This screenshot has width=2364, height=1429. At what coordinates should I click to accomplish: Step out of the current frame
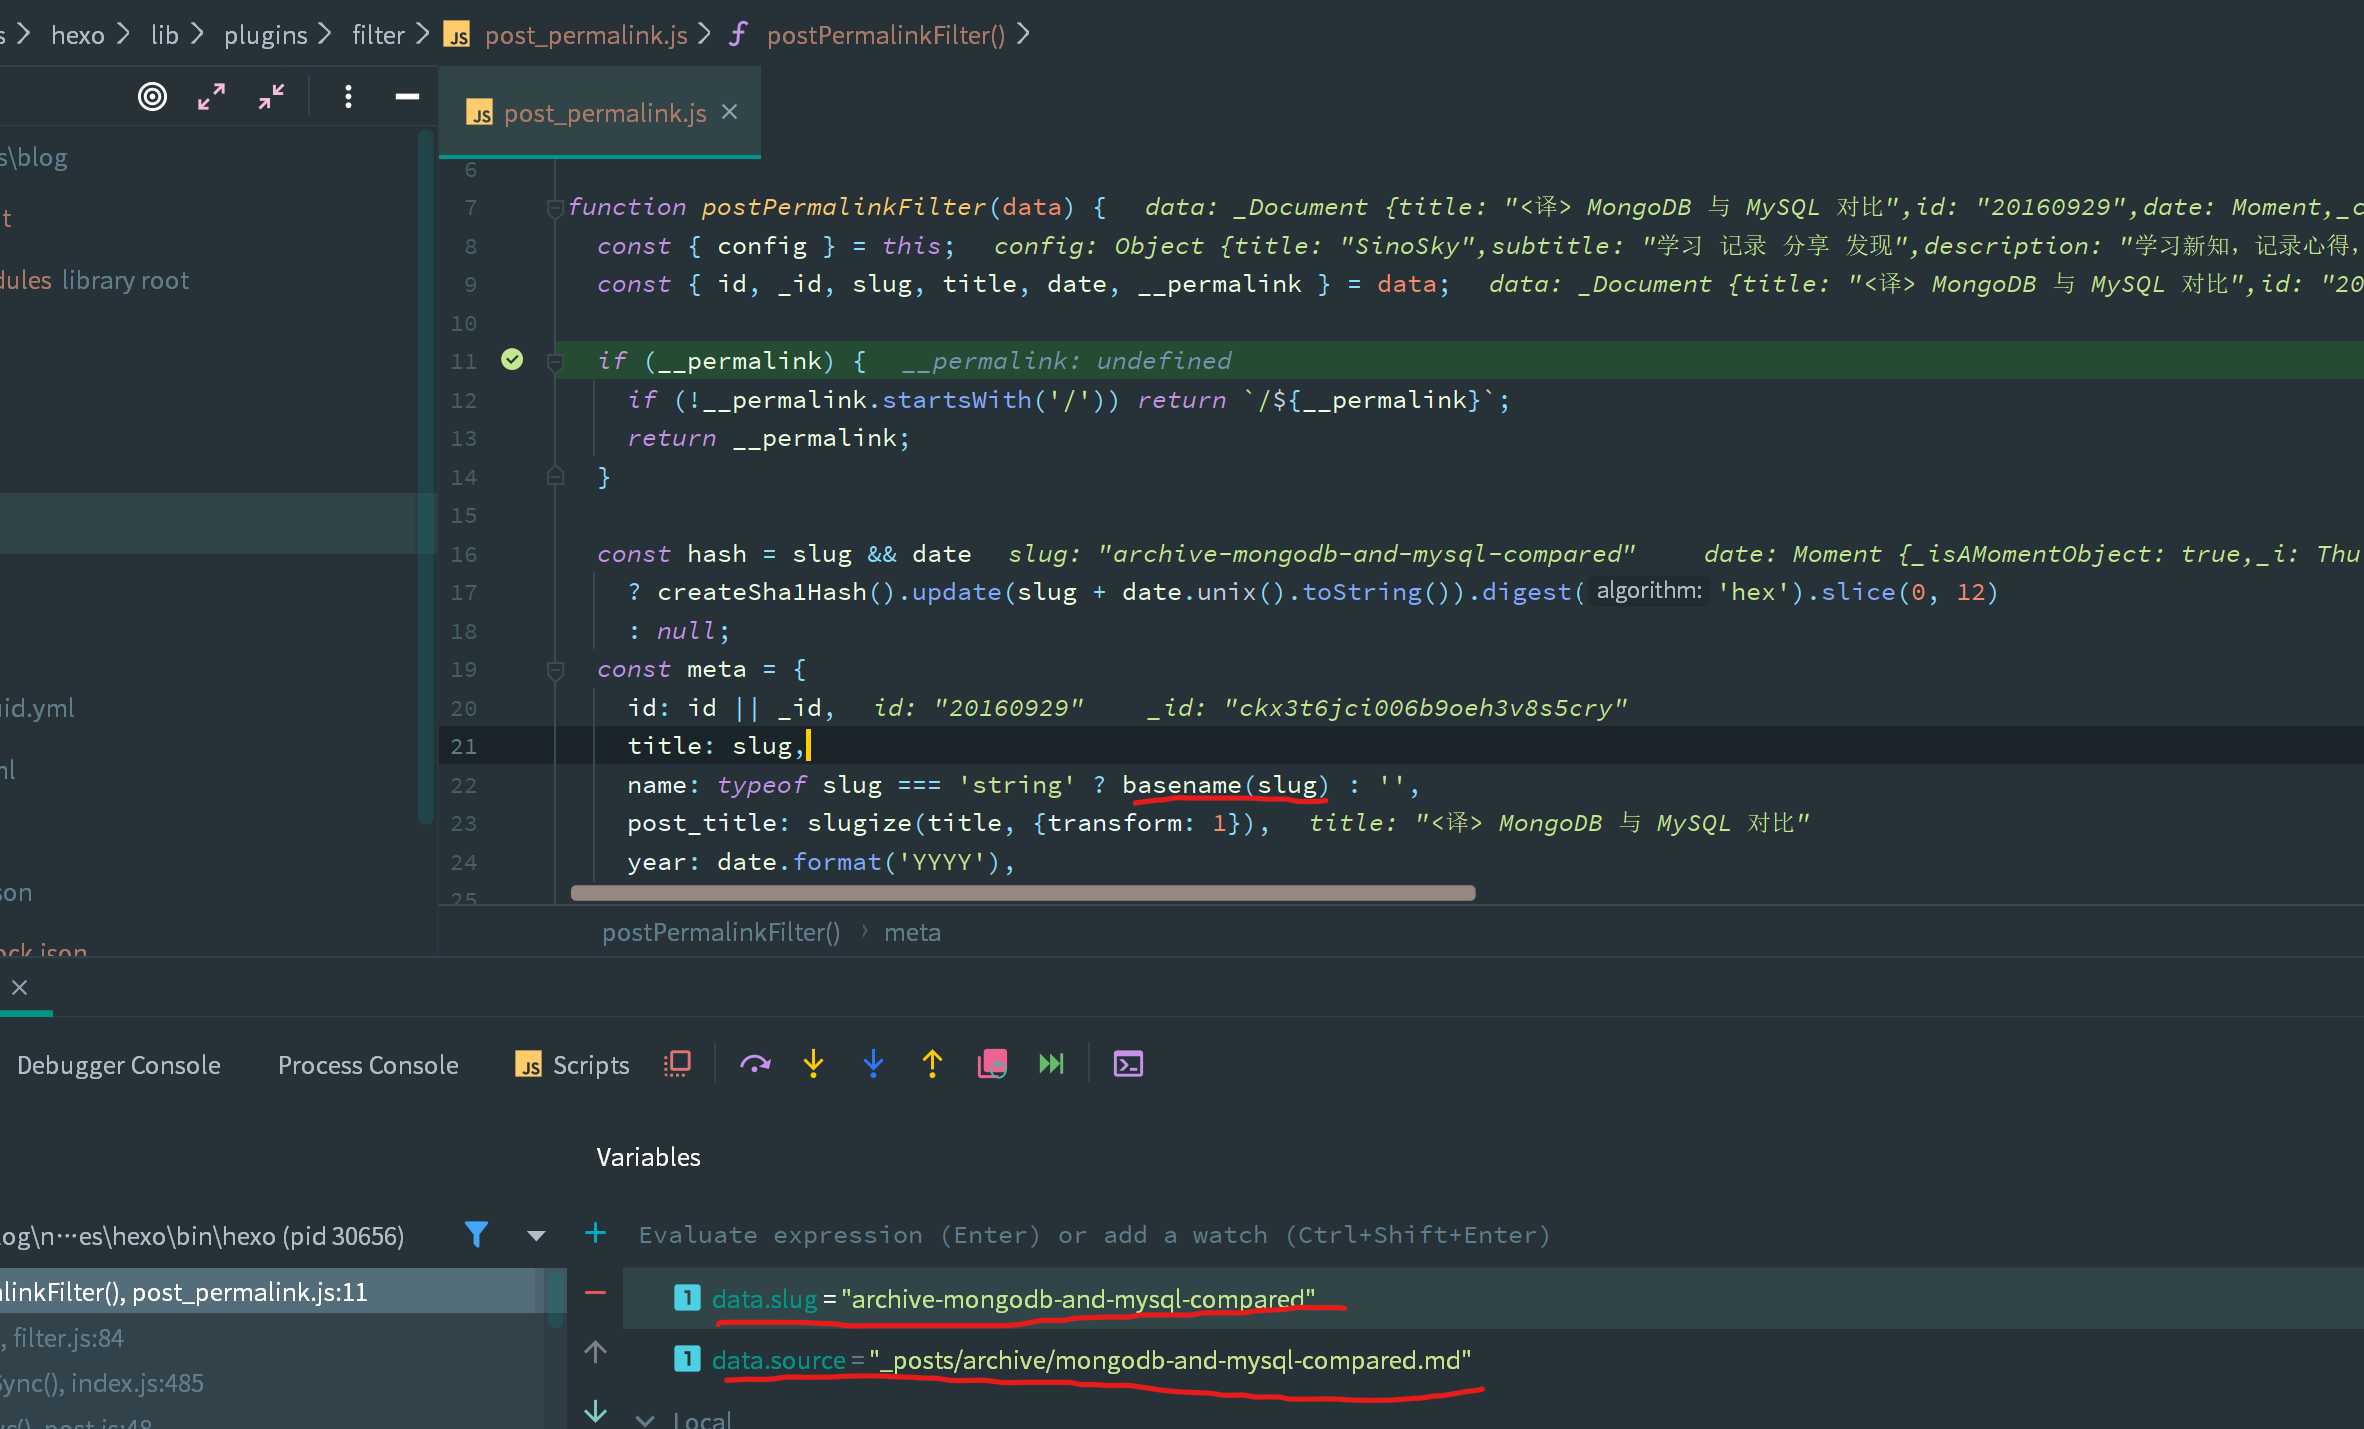pyautogui.click(x=931, y=1063)
